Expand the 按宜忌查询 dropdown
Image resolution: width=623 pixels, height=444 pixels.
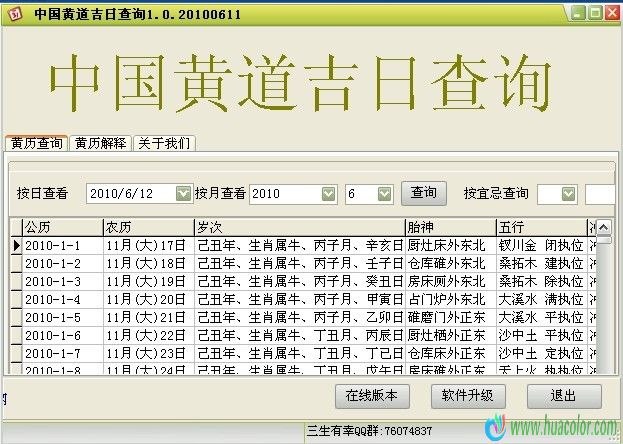click(569, 194)
